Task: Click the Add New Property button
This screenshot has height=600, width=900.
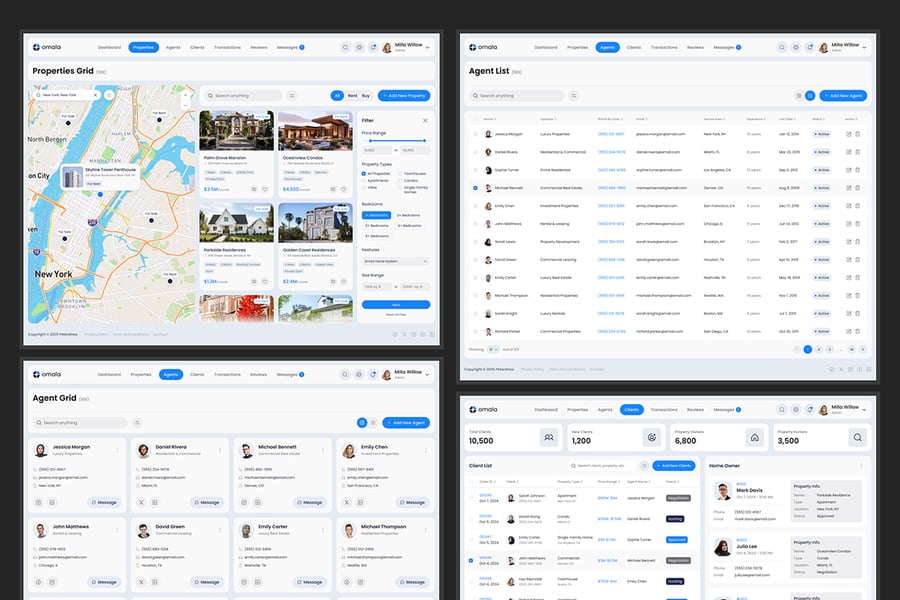Action: [404, 96]
